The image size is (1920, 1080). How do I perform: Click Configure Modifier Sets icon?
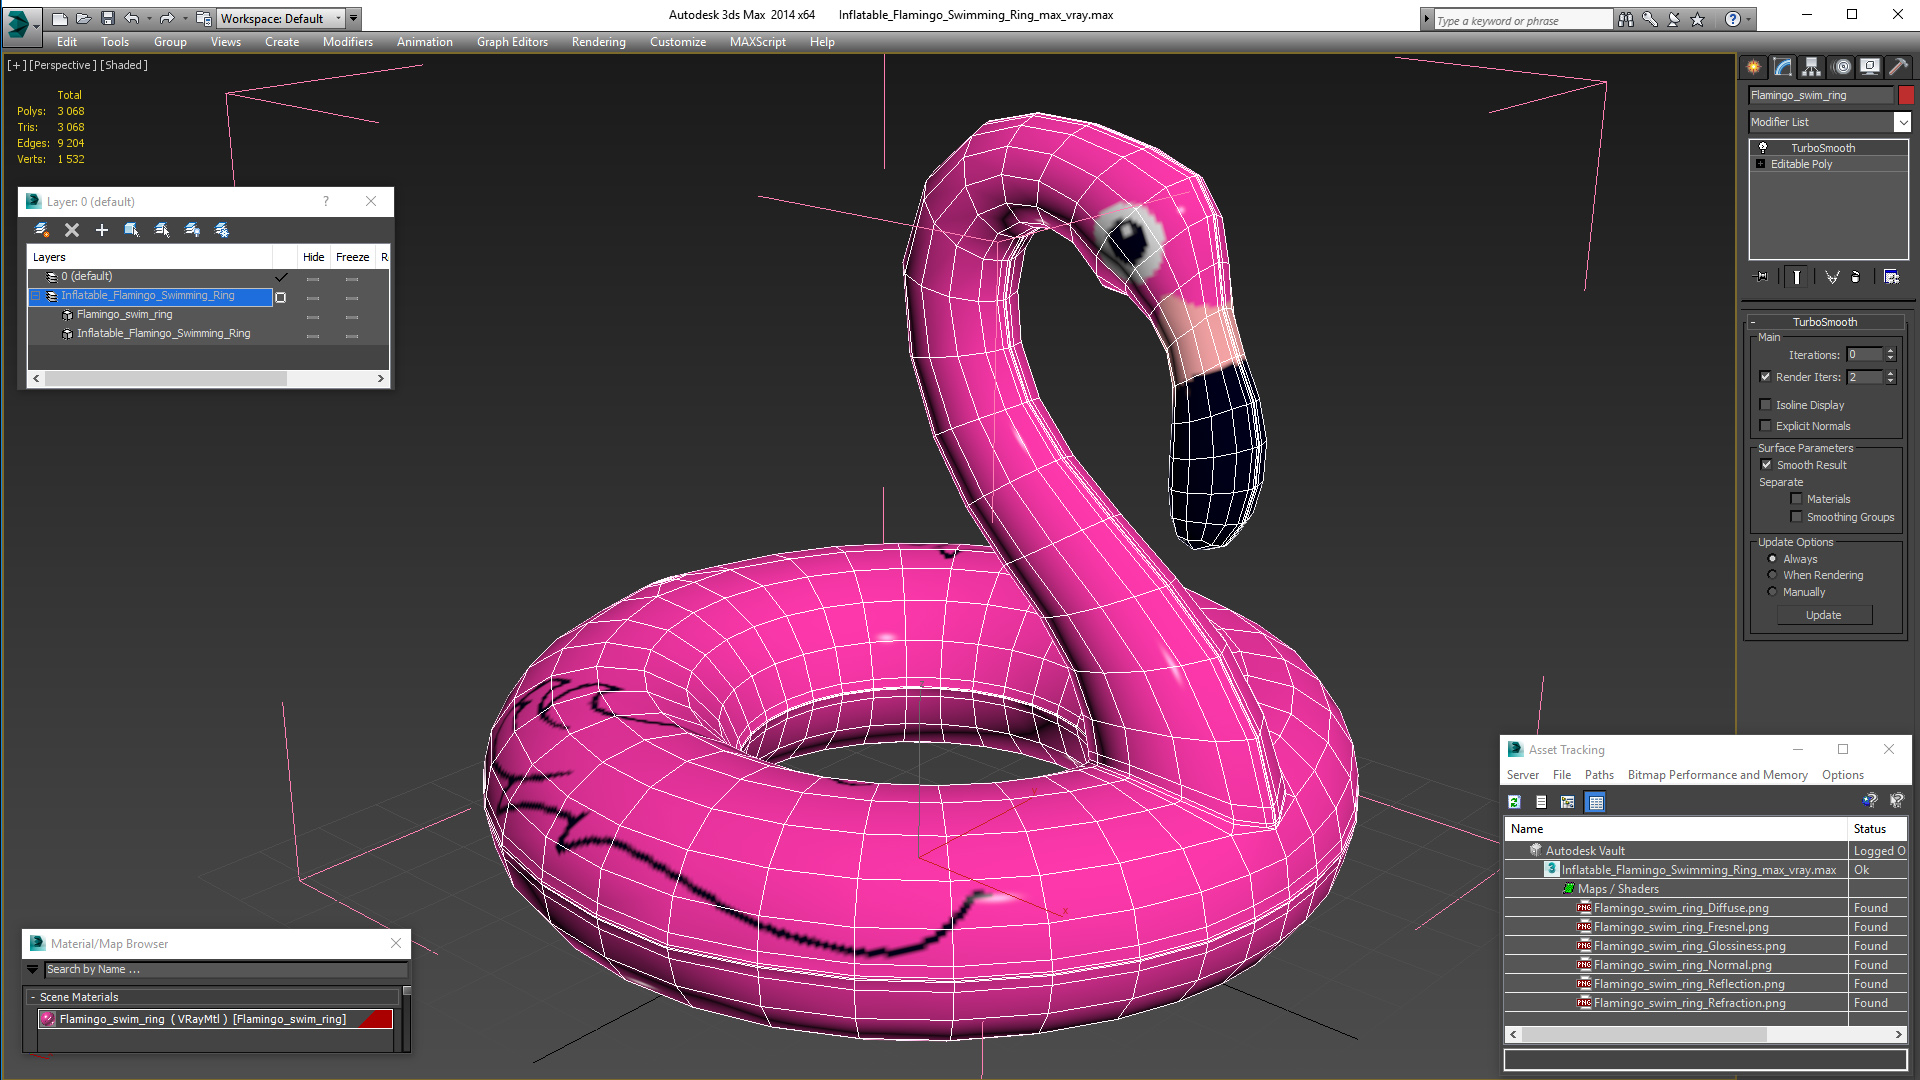click(1891, 277)
